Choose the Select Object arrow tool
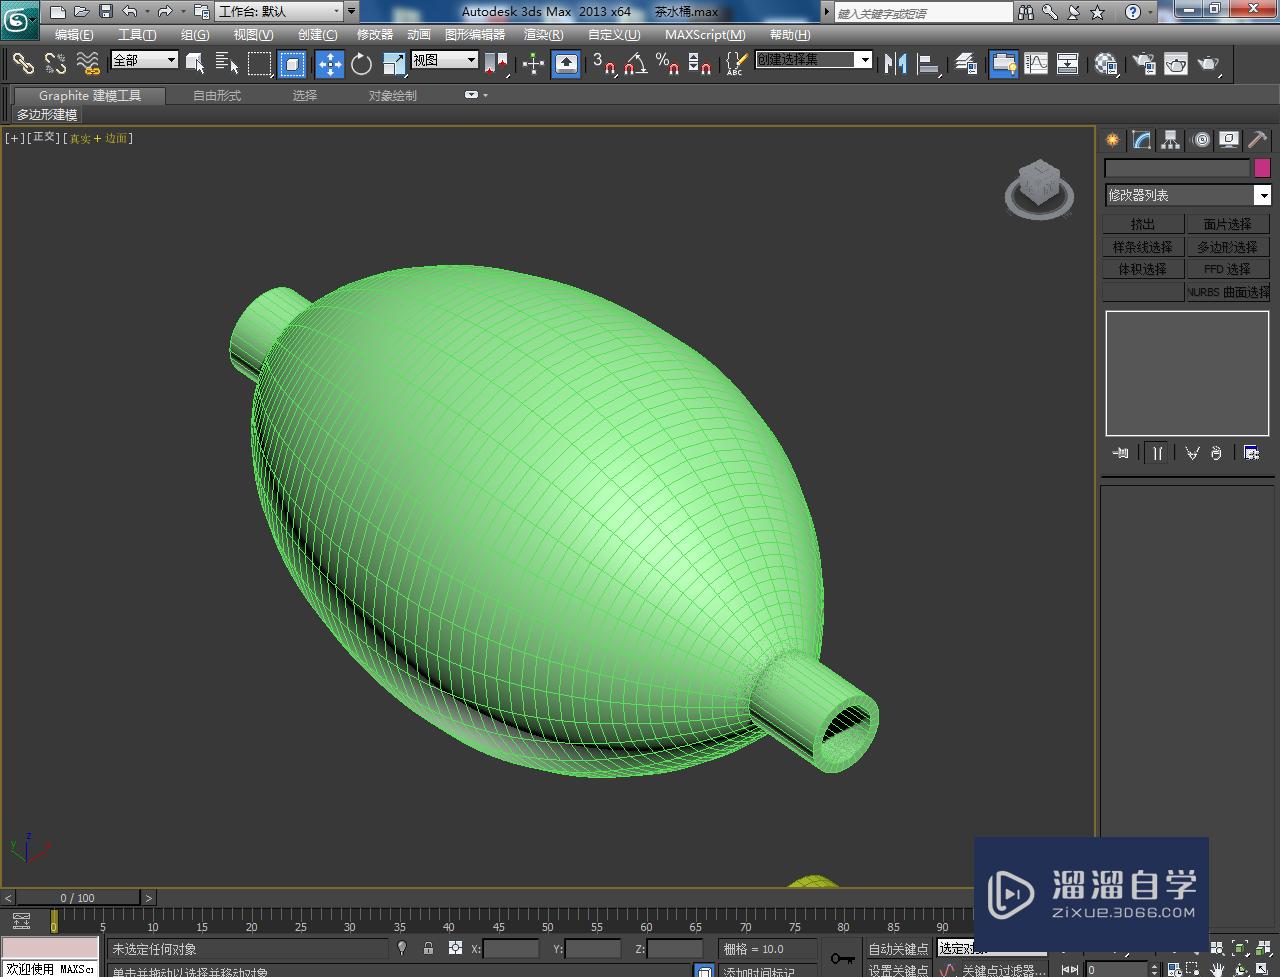 196,64
